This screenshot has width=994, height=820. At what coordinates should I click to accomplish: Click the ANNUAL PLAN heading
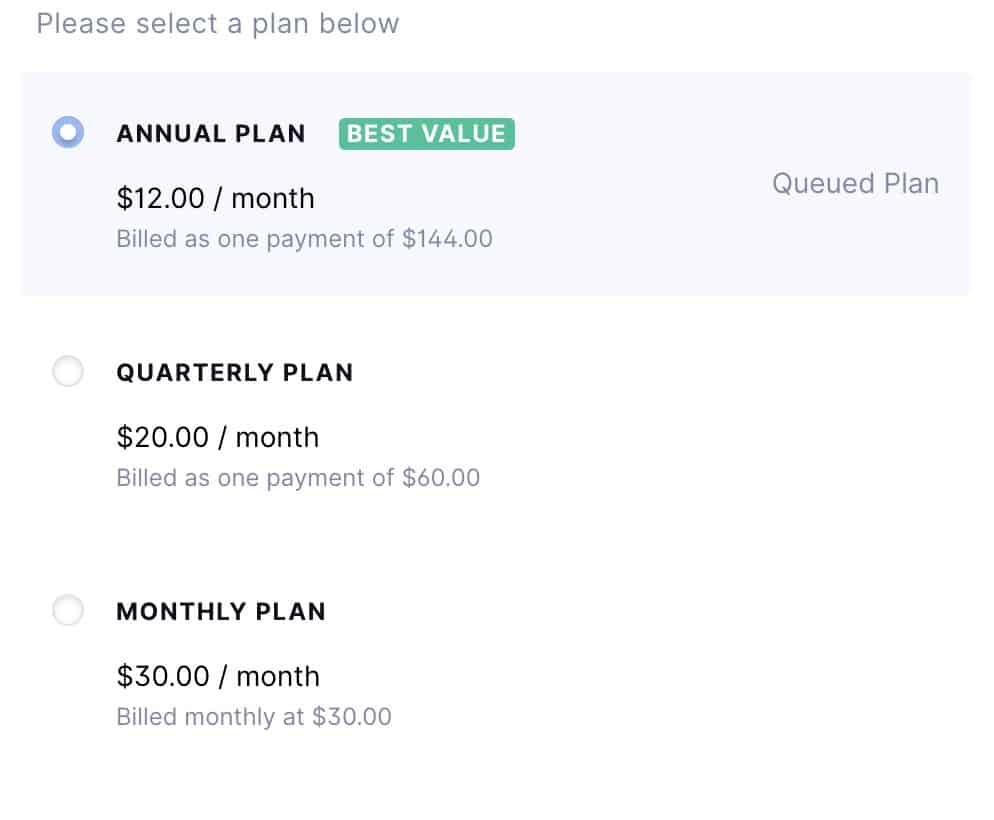[x=211, y=134]
